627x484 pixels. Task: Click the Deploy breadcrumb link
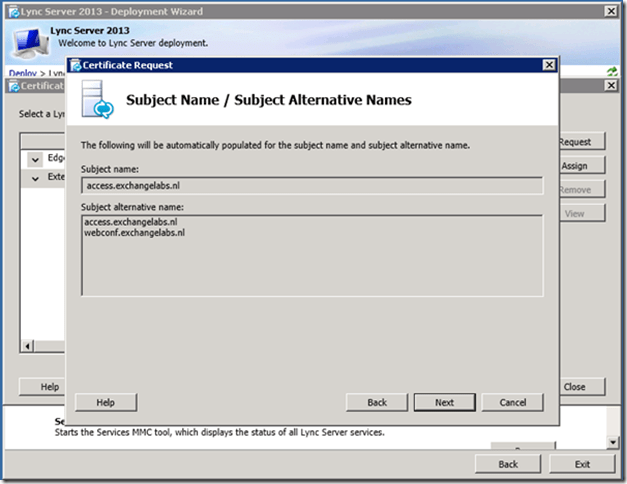pyautogui.click(x=22, y=74)
